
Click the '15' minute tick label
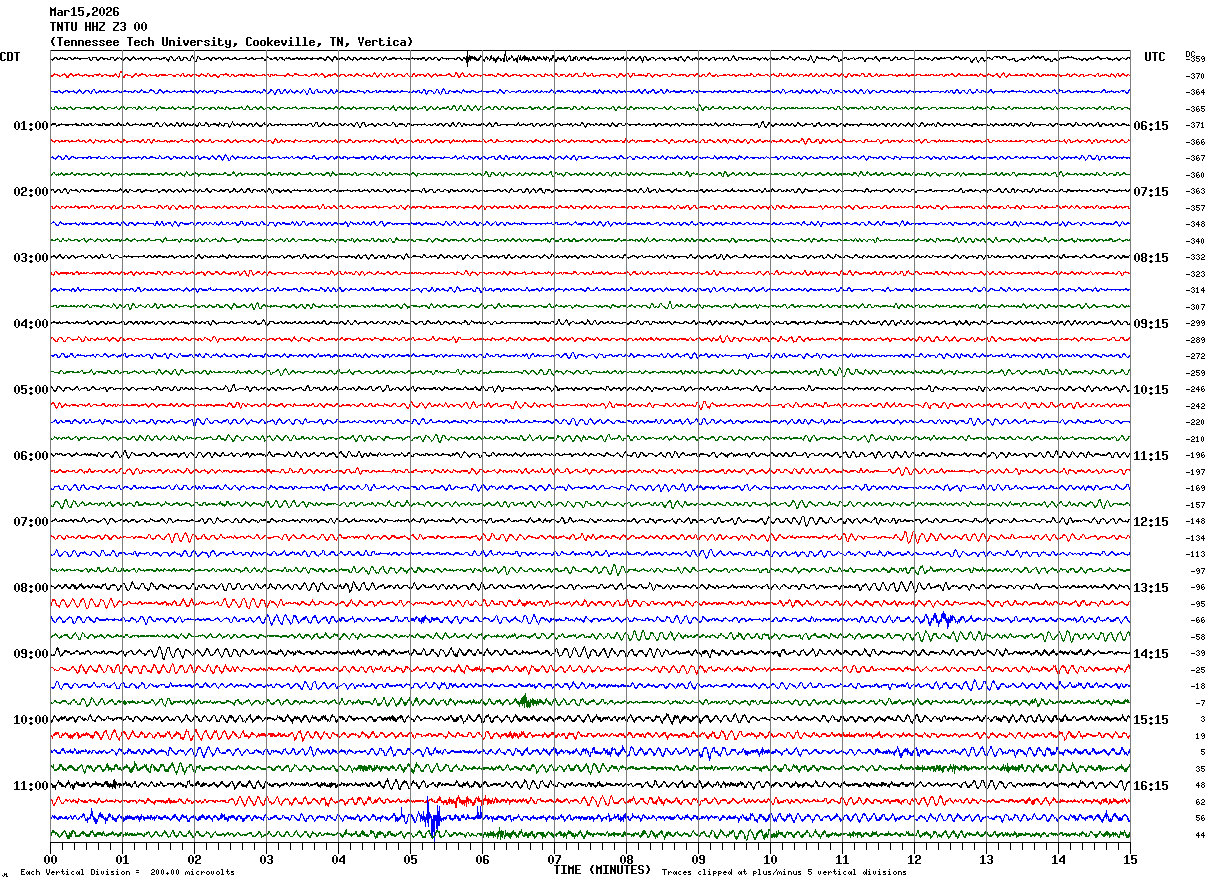coord(1130,859)
